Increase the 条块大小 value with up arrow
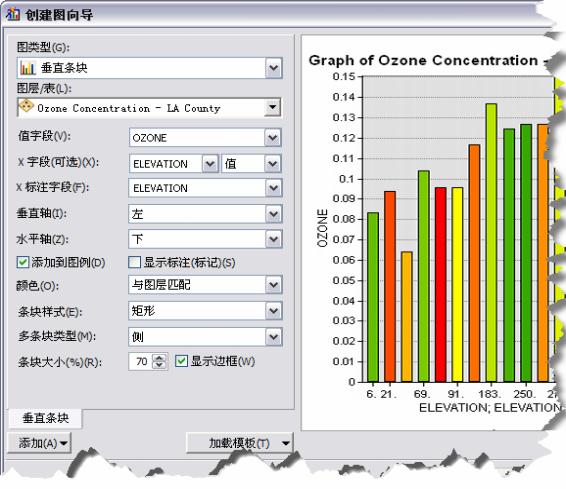The height and width of the screenshot is (489, 566). point(159,358)
